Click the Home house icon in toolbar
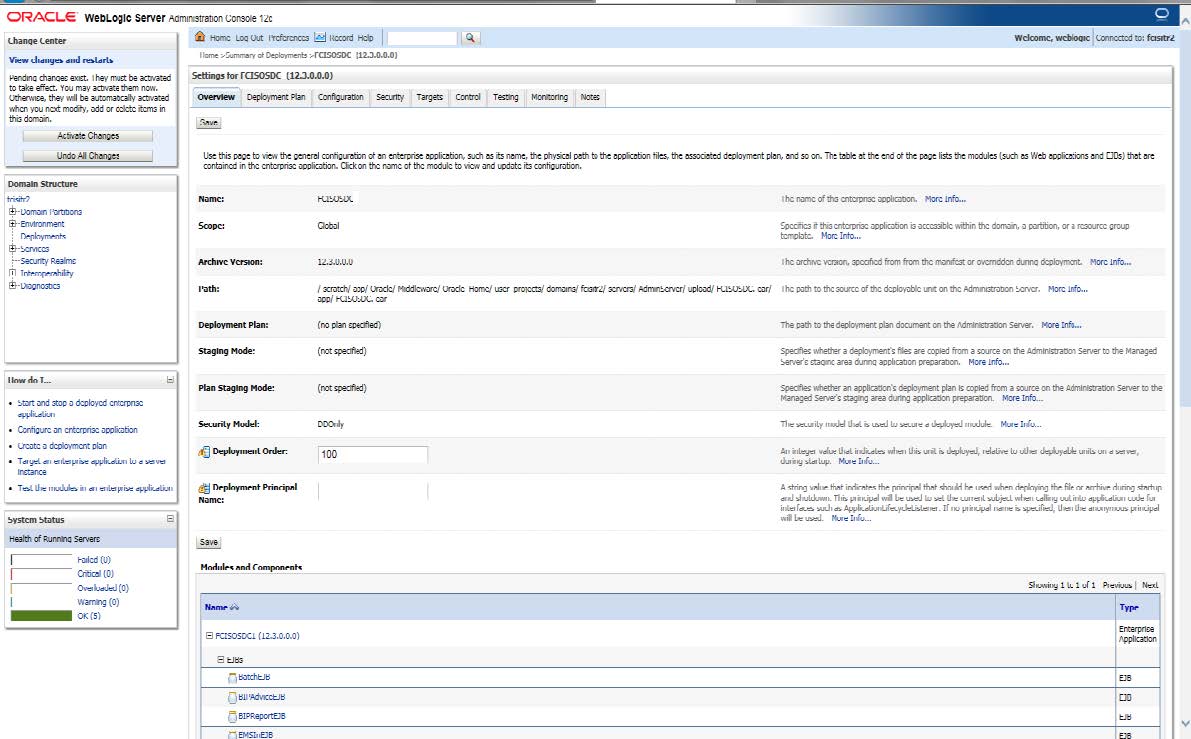This screenshot has height=739, width=1191. click(x=200, y=36)
